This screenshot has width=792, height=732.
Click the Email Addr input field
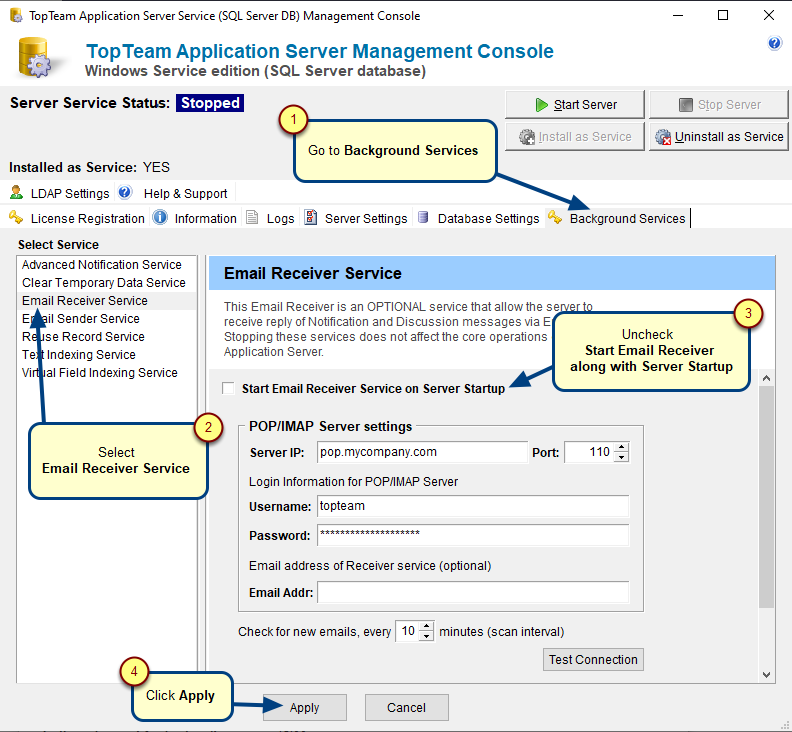pyautogui.click(x=473, y=592)
